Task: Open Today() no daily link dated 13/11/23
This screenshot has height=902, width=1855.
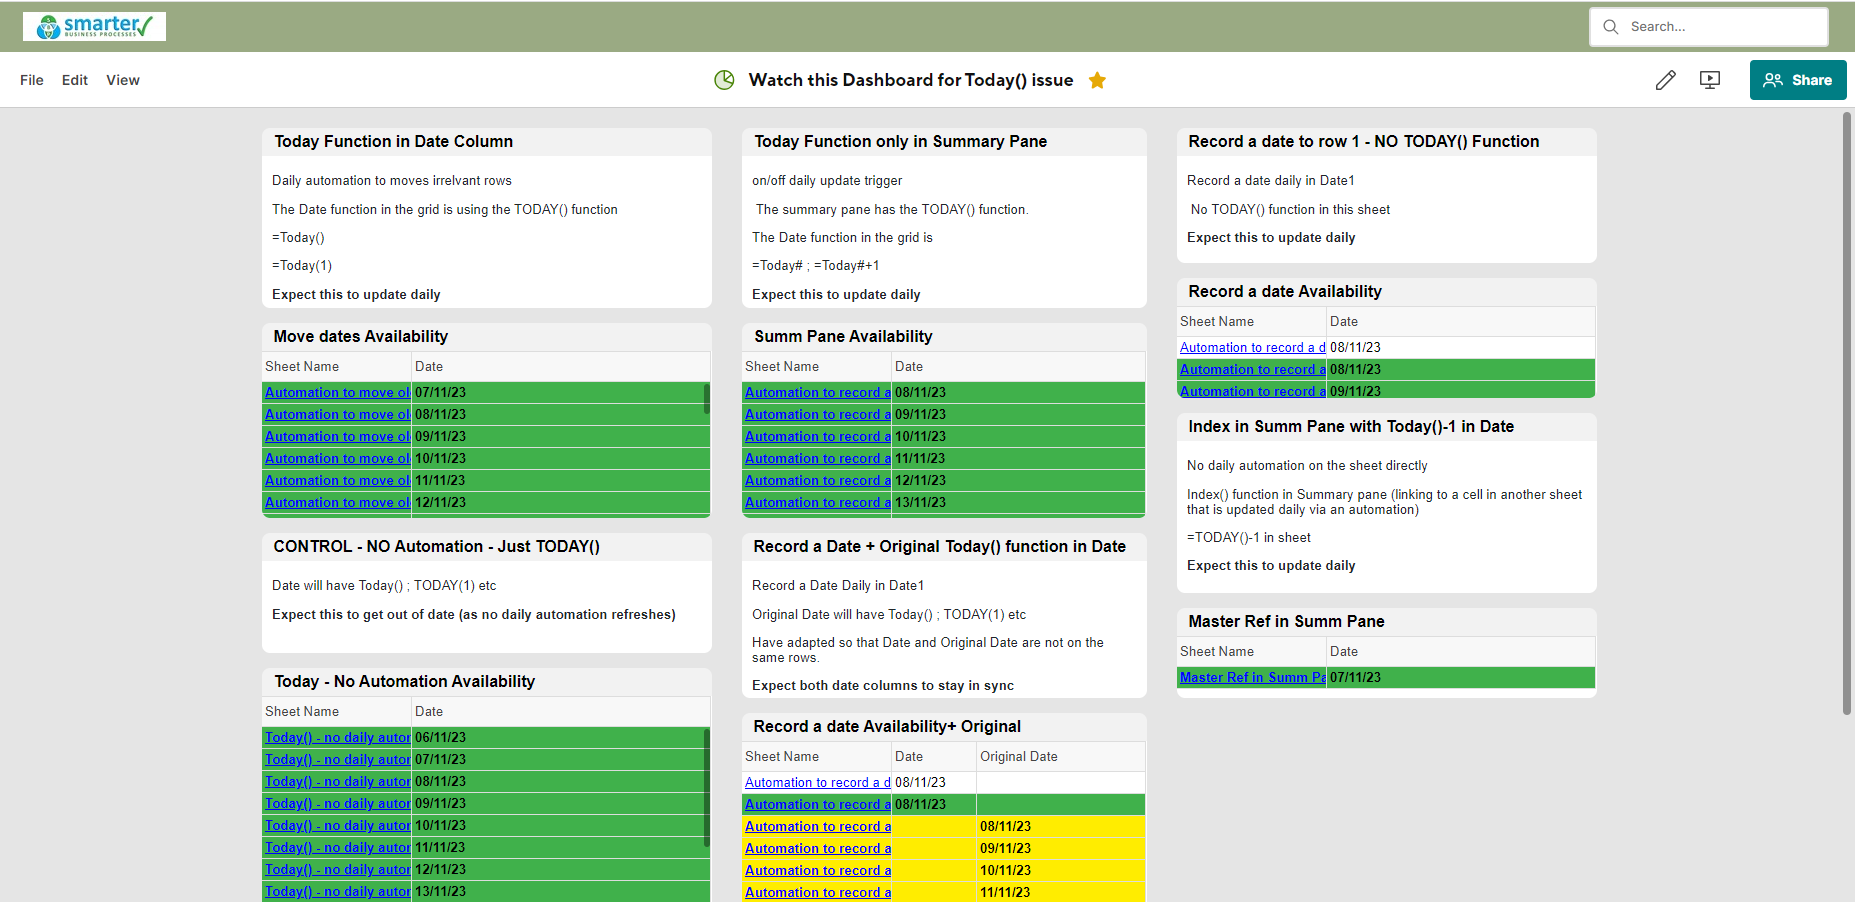Action: 337,892
